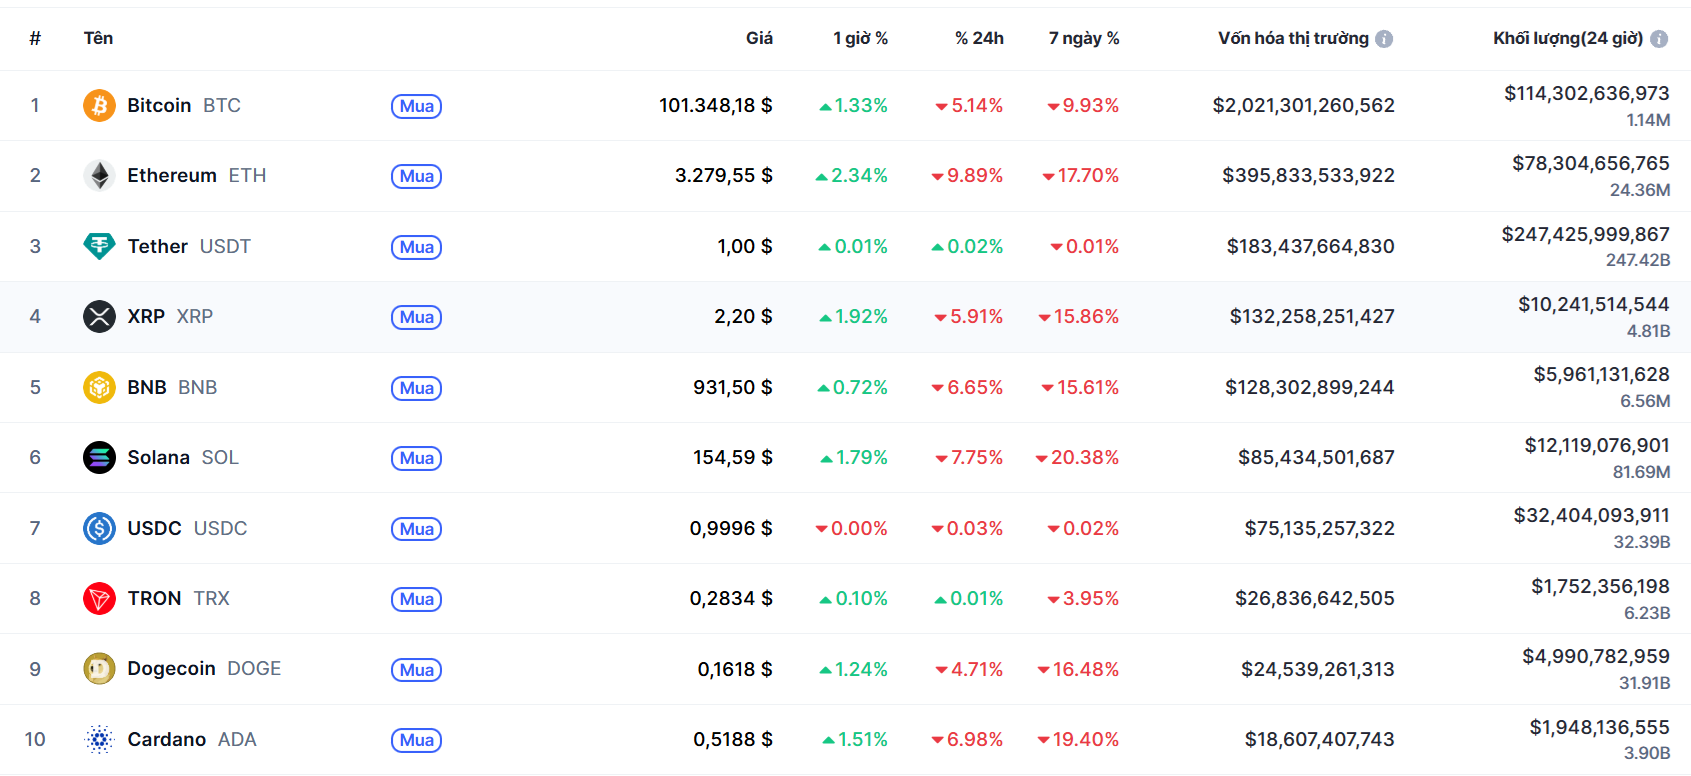This screenshot has width=1691, height=776.
Task: Click the BNB yellow logo icon
Action: [99, 387]
